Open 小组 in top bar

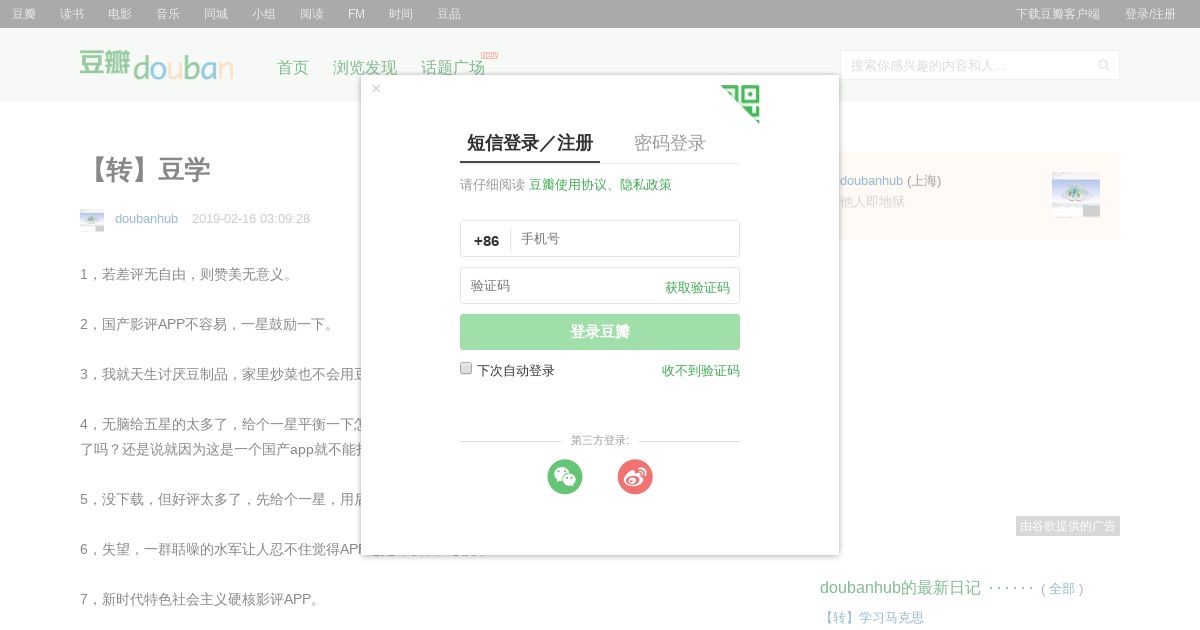click(264, 14)
